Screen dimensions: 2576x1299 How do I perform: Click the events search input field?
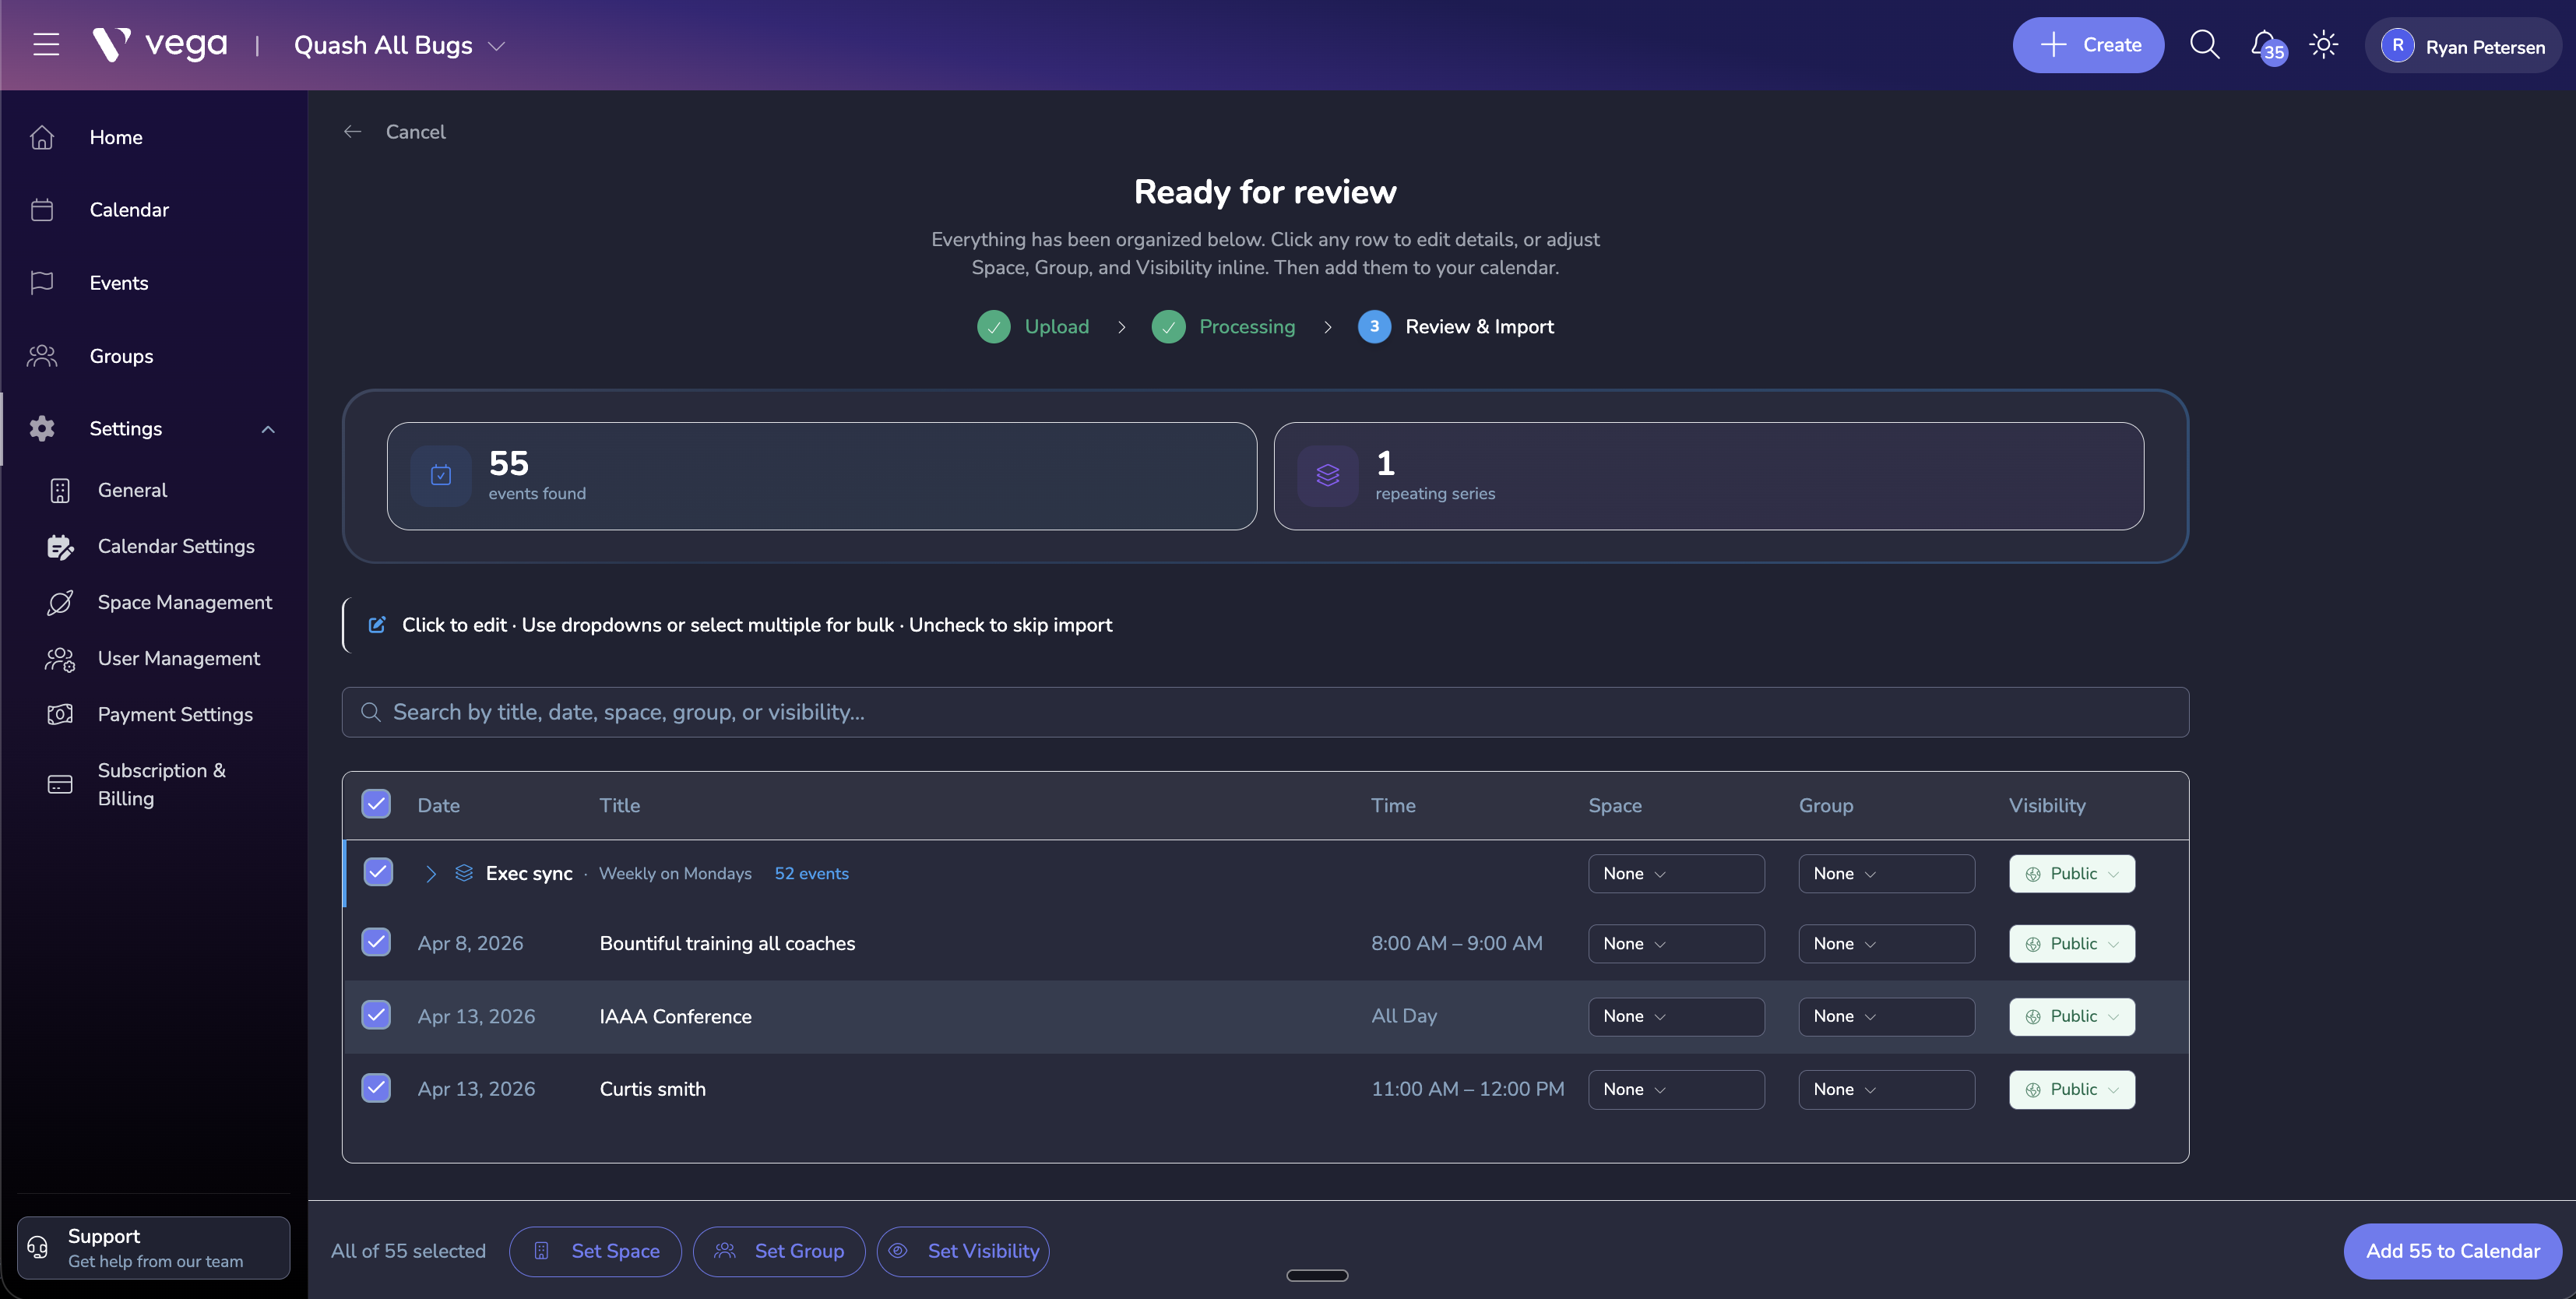click(1265, 712)
